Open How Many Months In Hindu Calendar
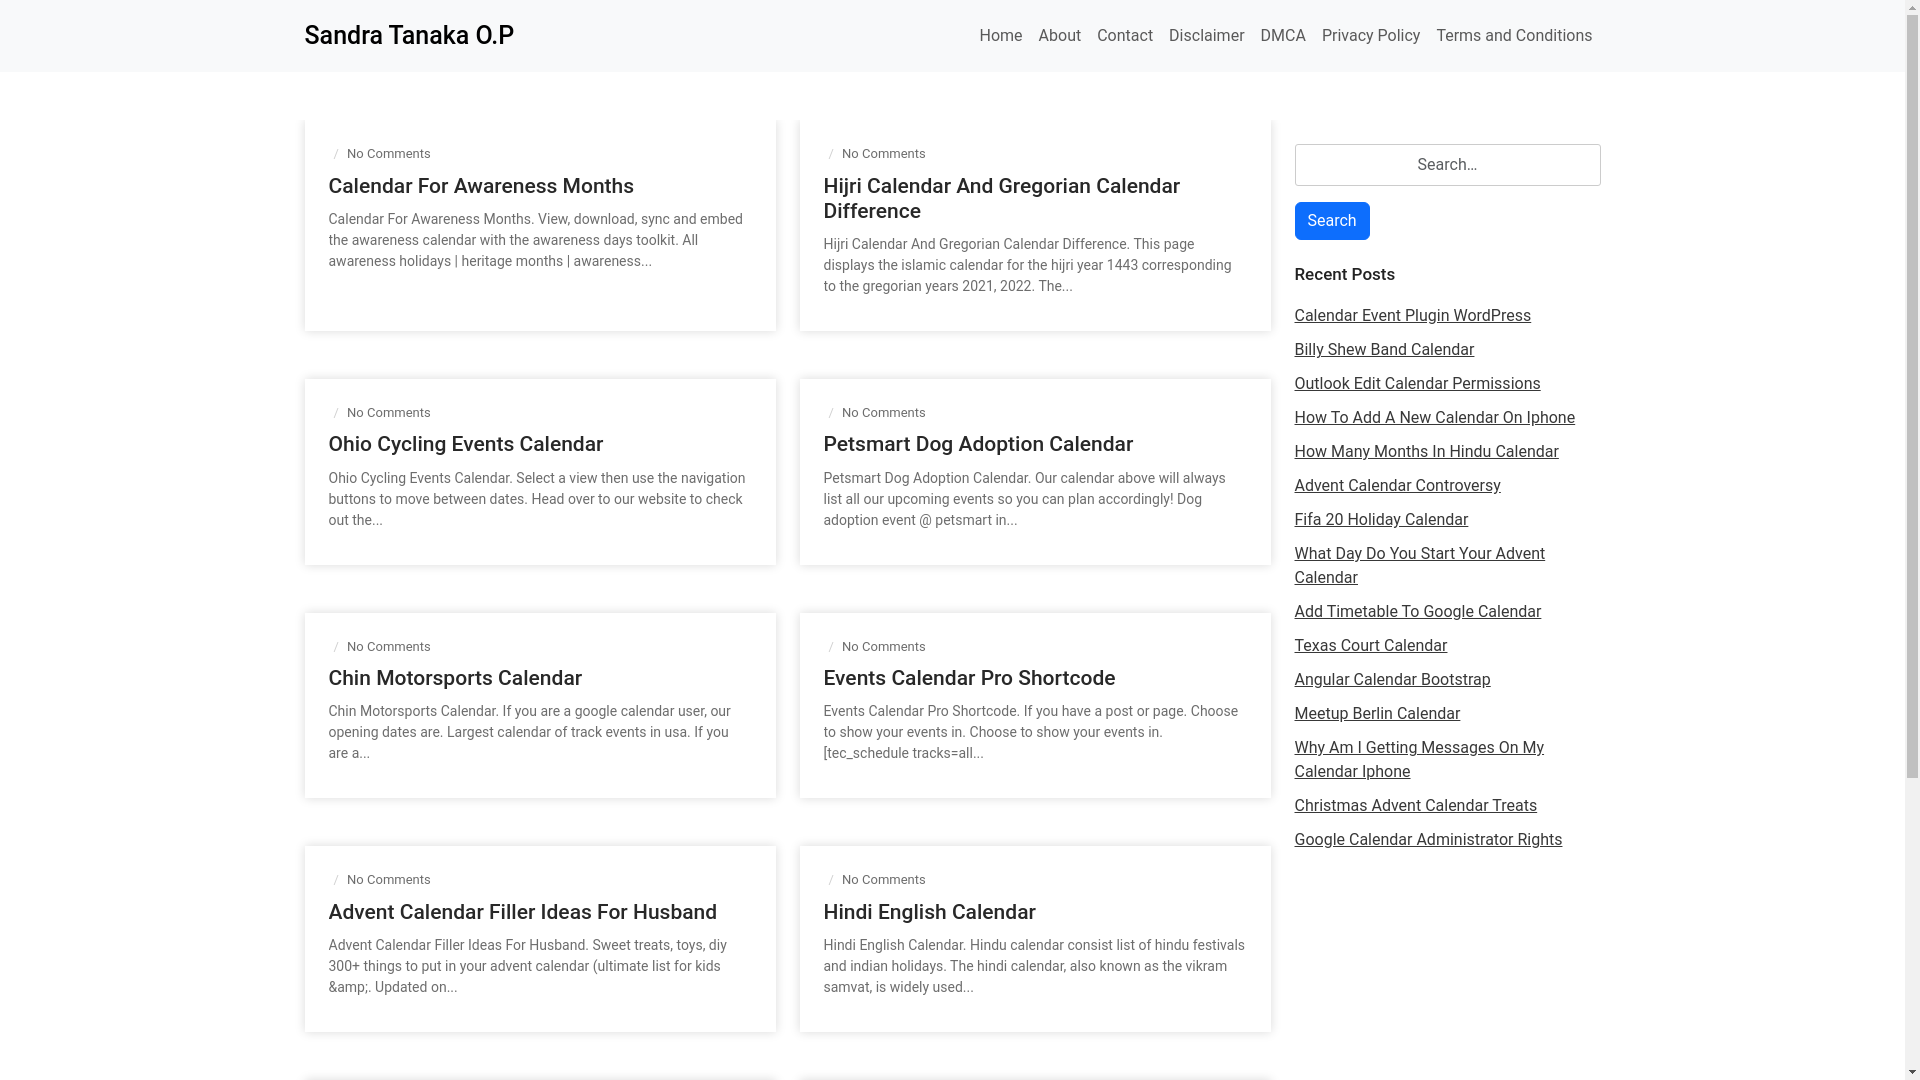The width and height of the screenshot is (1920, 1080). (x=1425, y=452)
